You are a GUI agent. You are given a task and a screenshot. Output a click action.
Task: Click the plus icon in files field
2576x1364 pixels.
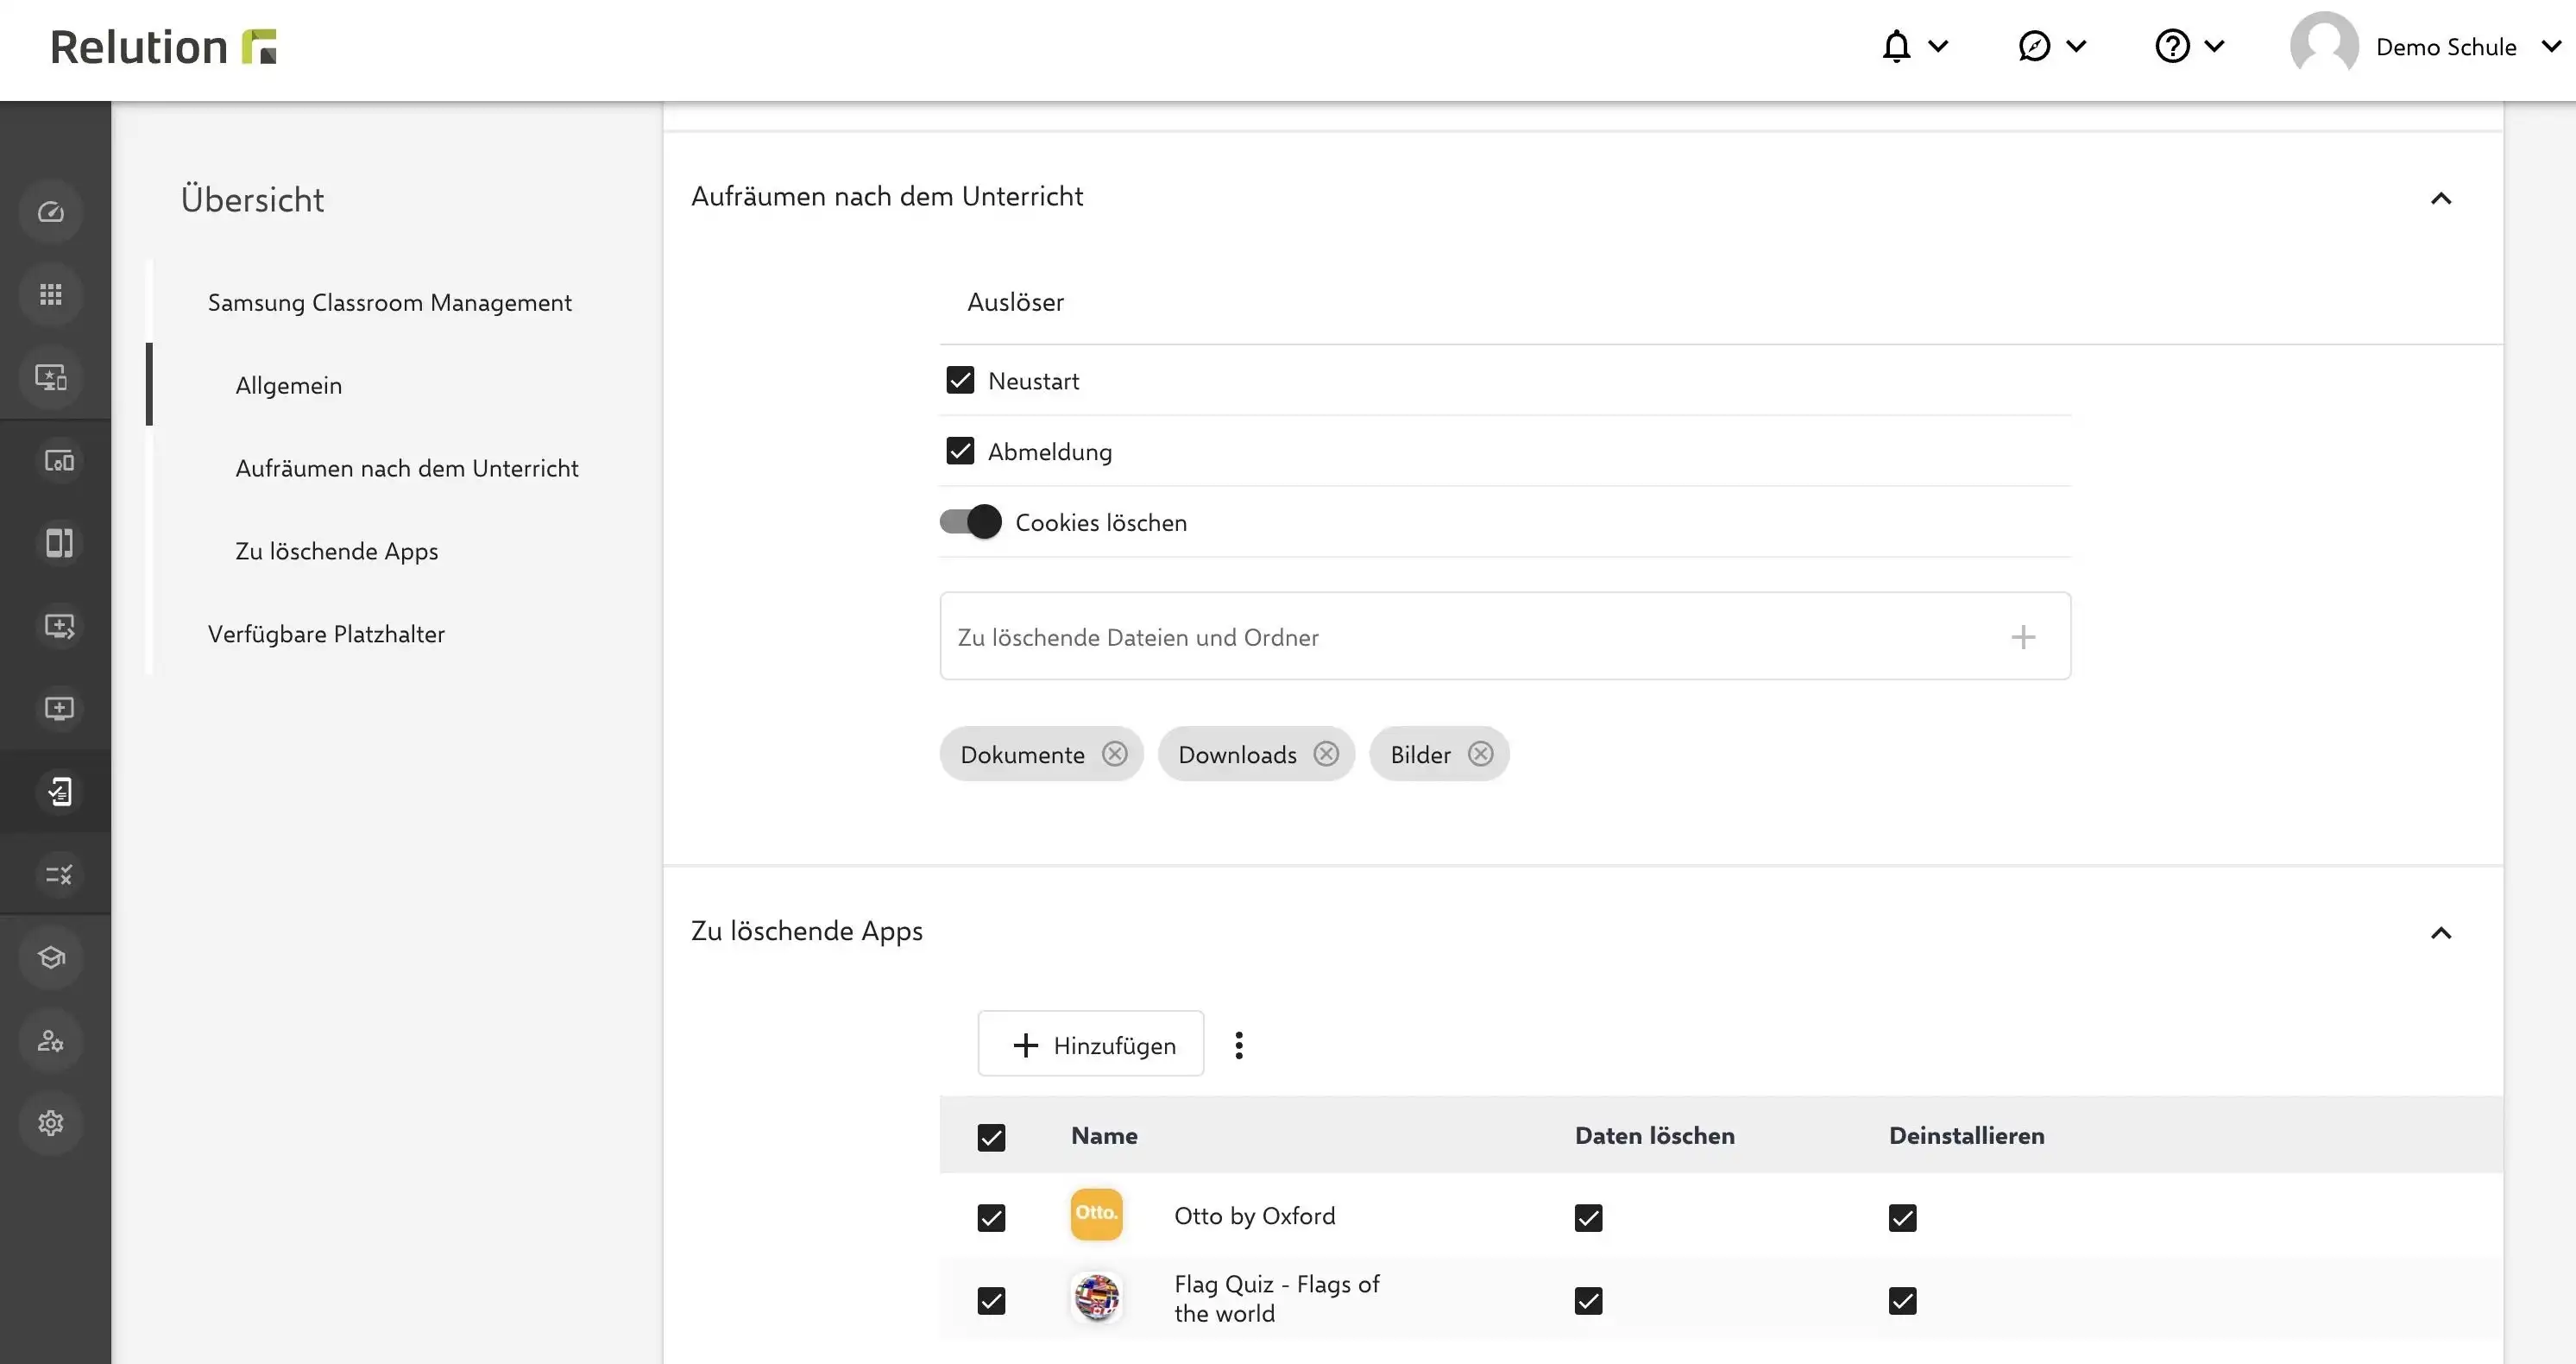[2023, 637]
